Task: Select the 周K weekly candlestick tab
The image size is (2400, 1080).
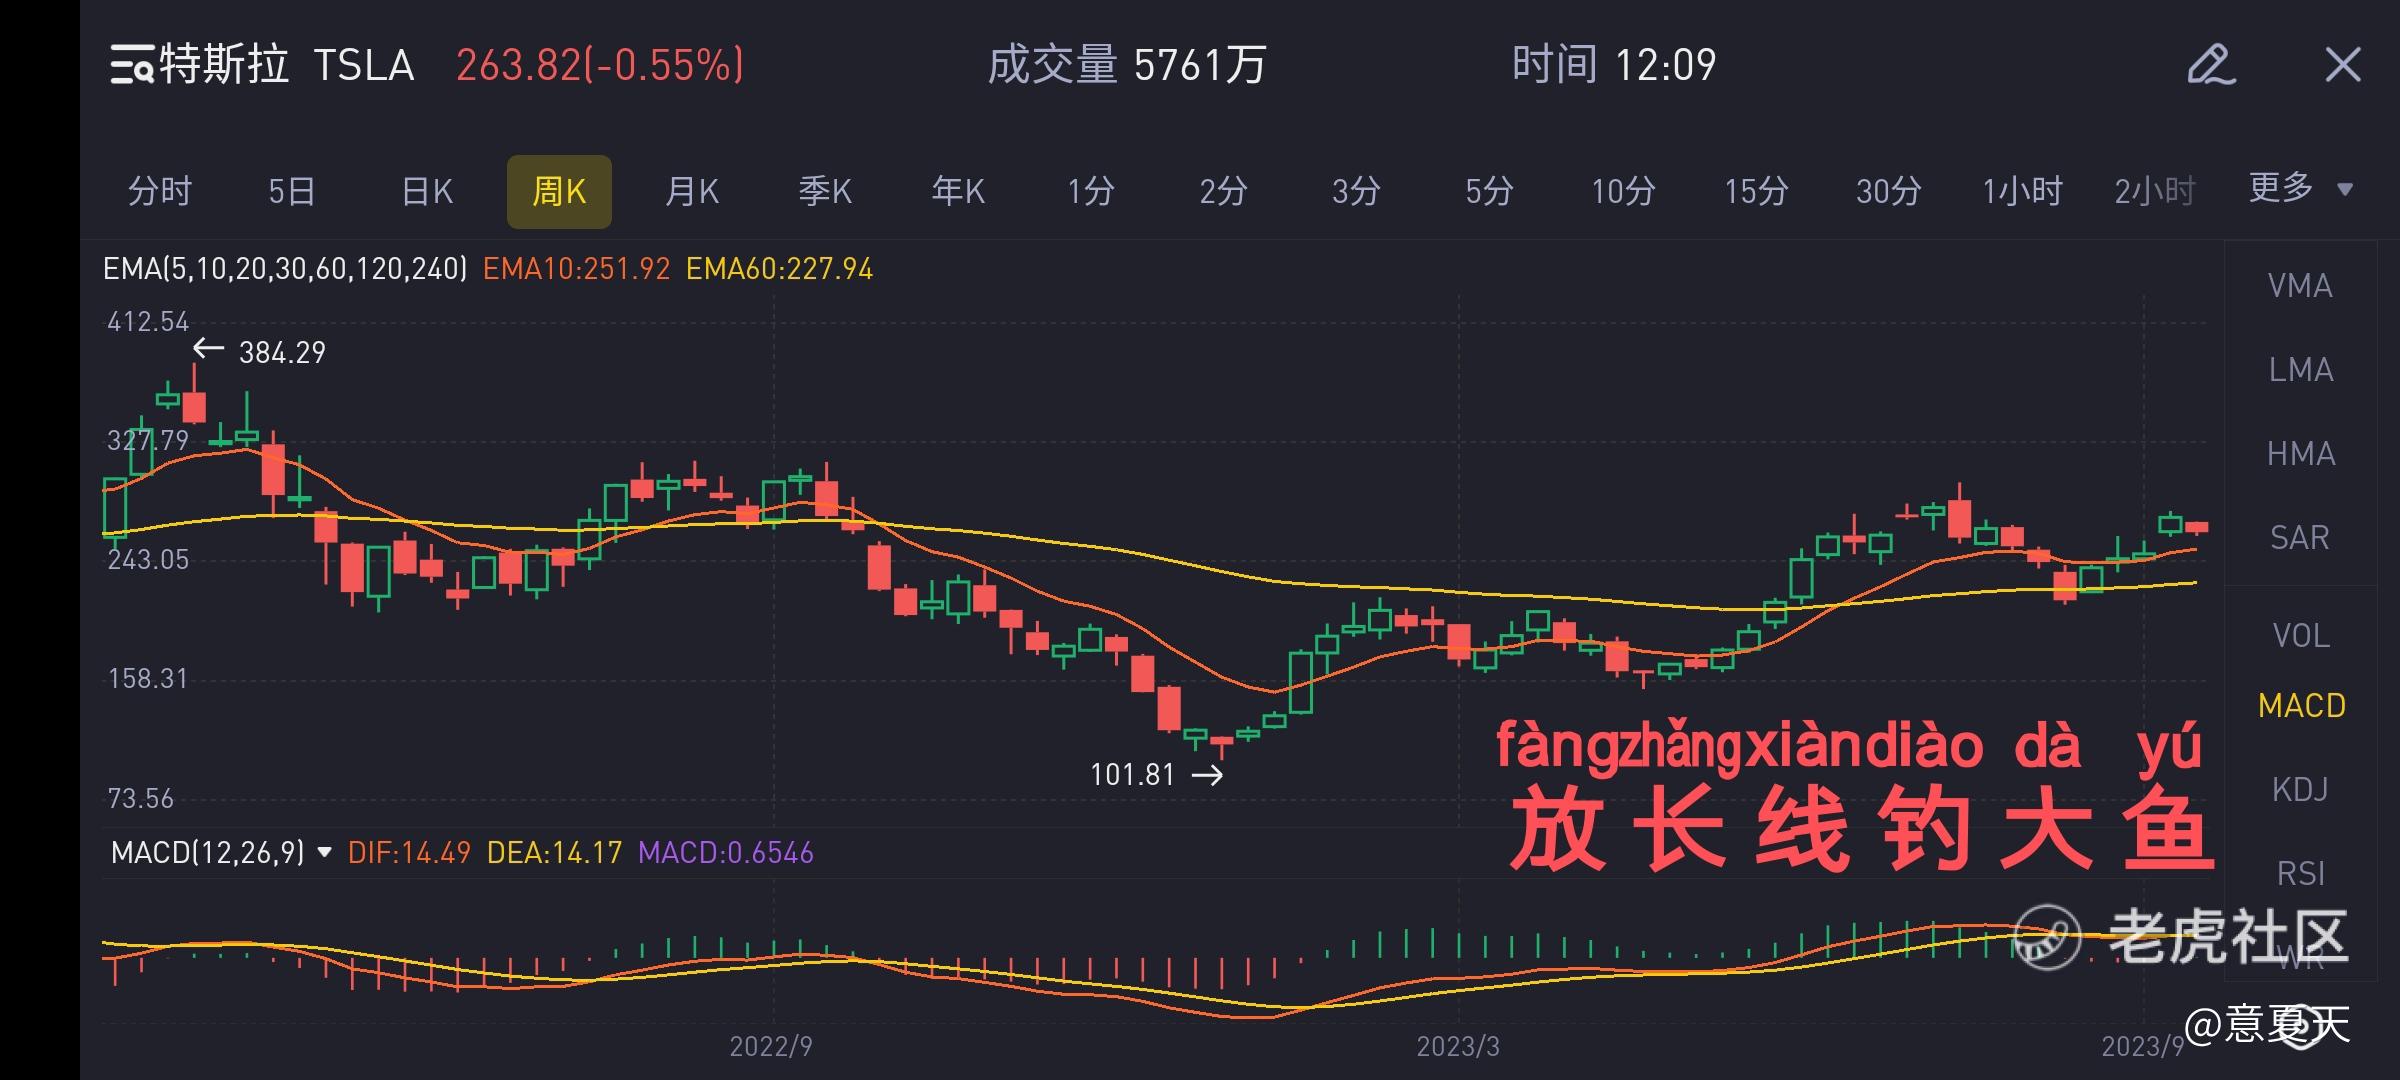Action: coord(559,191)
